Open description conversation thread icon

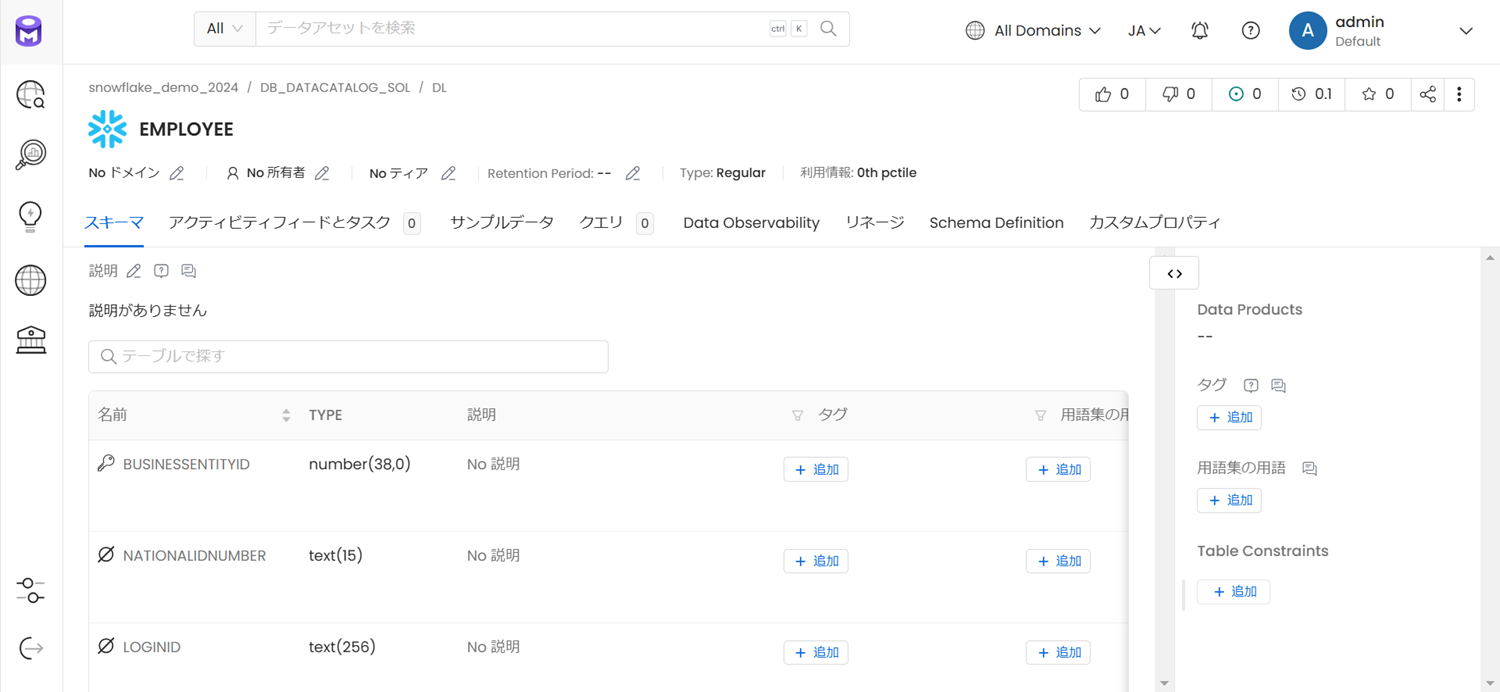click(188, 271)
